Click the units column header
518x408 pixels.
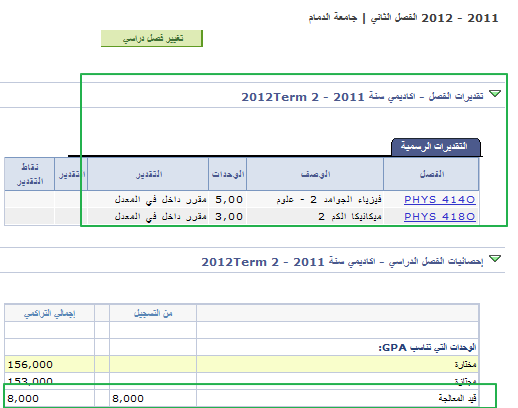coord(228,174)
